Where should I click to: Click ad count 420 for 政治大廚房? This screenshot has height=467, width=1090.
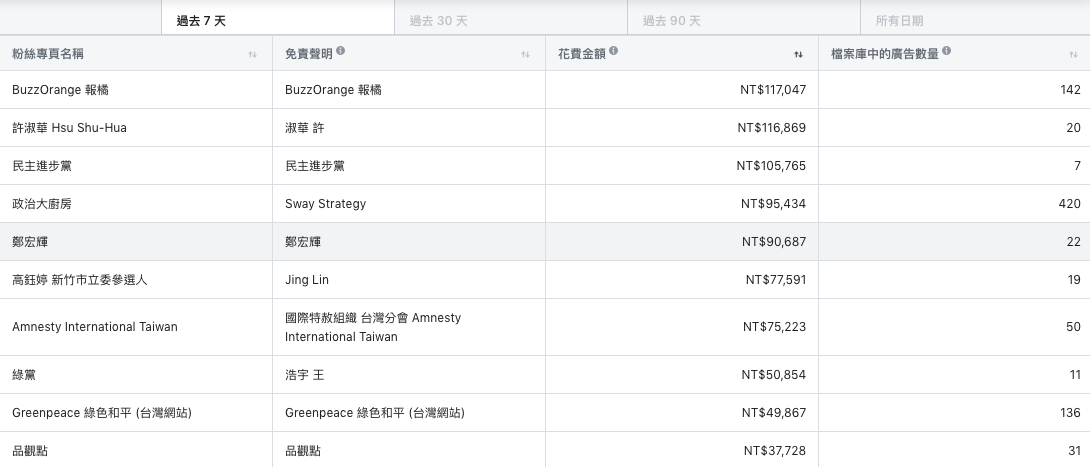(1069, 204)
